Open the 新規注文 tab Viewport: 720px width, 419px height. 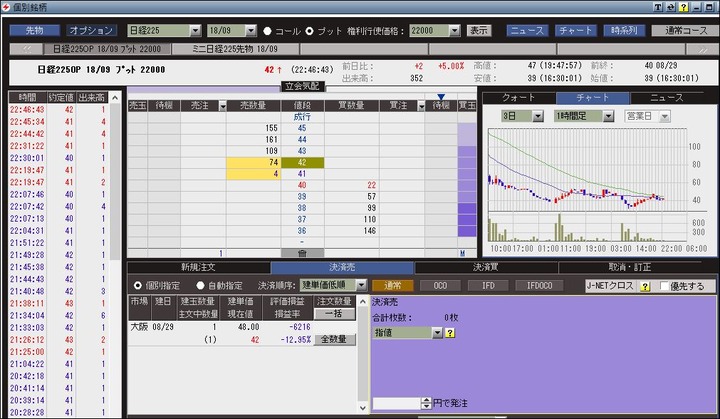(x=198, y=267)
